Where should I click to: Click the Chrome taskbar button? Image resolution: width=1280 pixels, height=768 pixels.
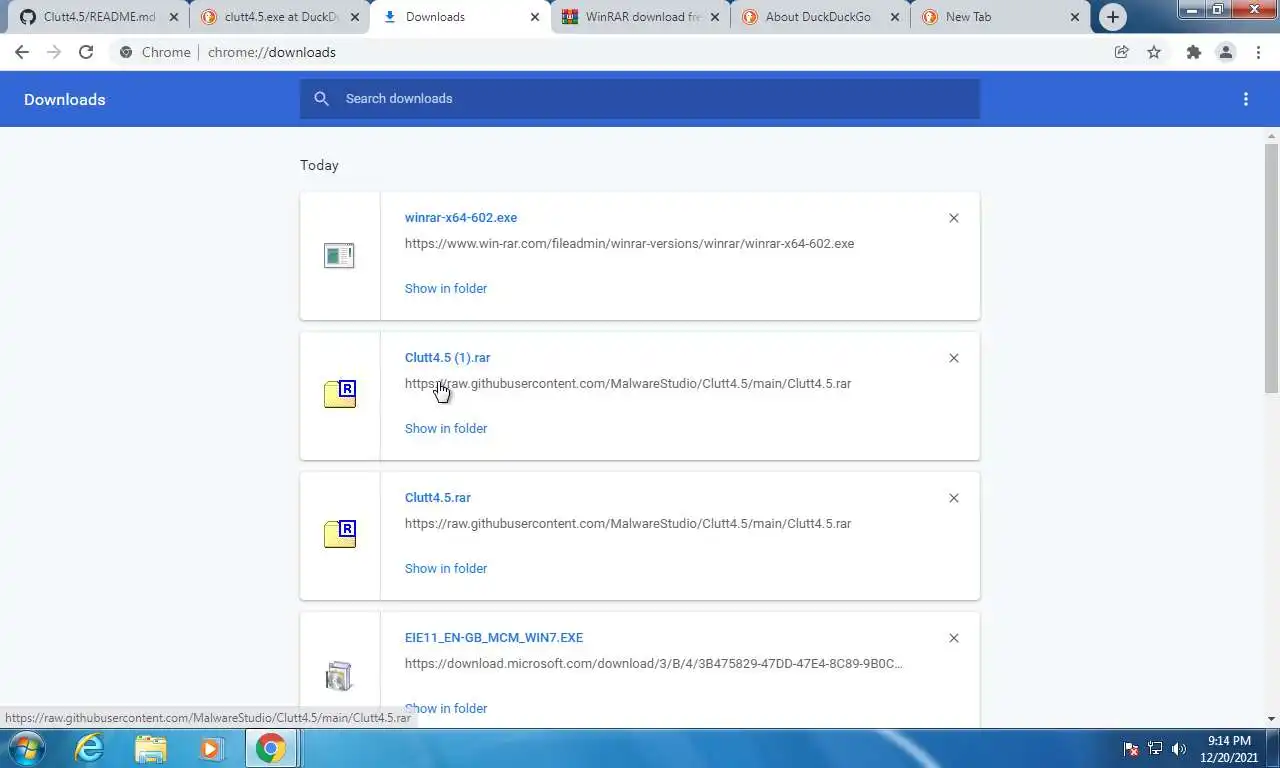click(270, 748)
